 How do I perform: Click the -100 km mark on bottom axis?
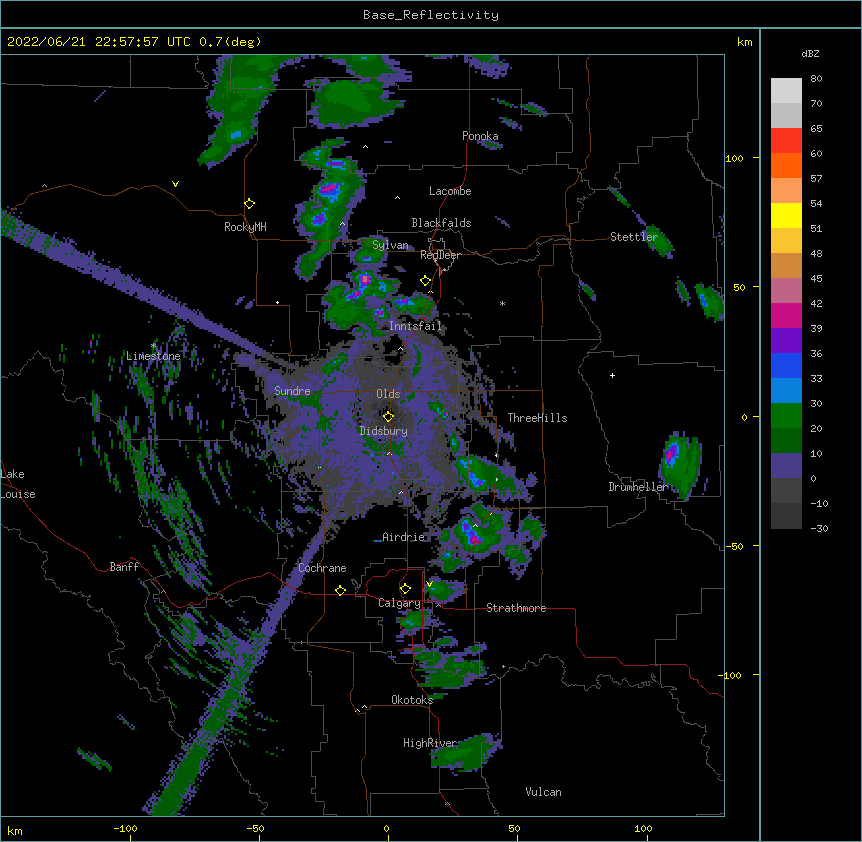tap(125, 828)
